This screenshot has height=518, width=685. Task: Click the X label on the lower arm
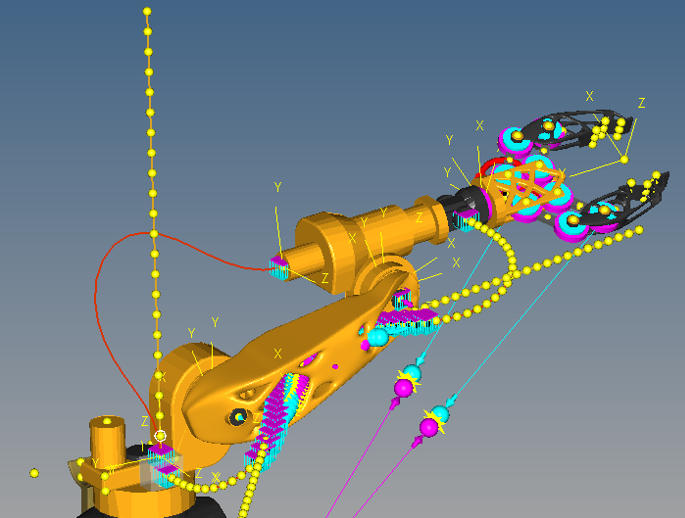pos(277,354)
